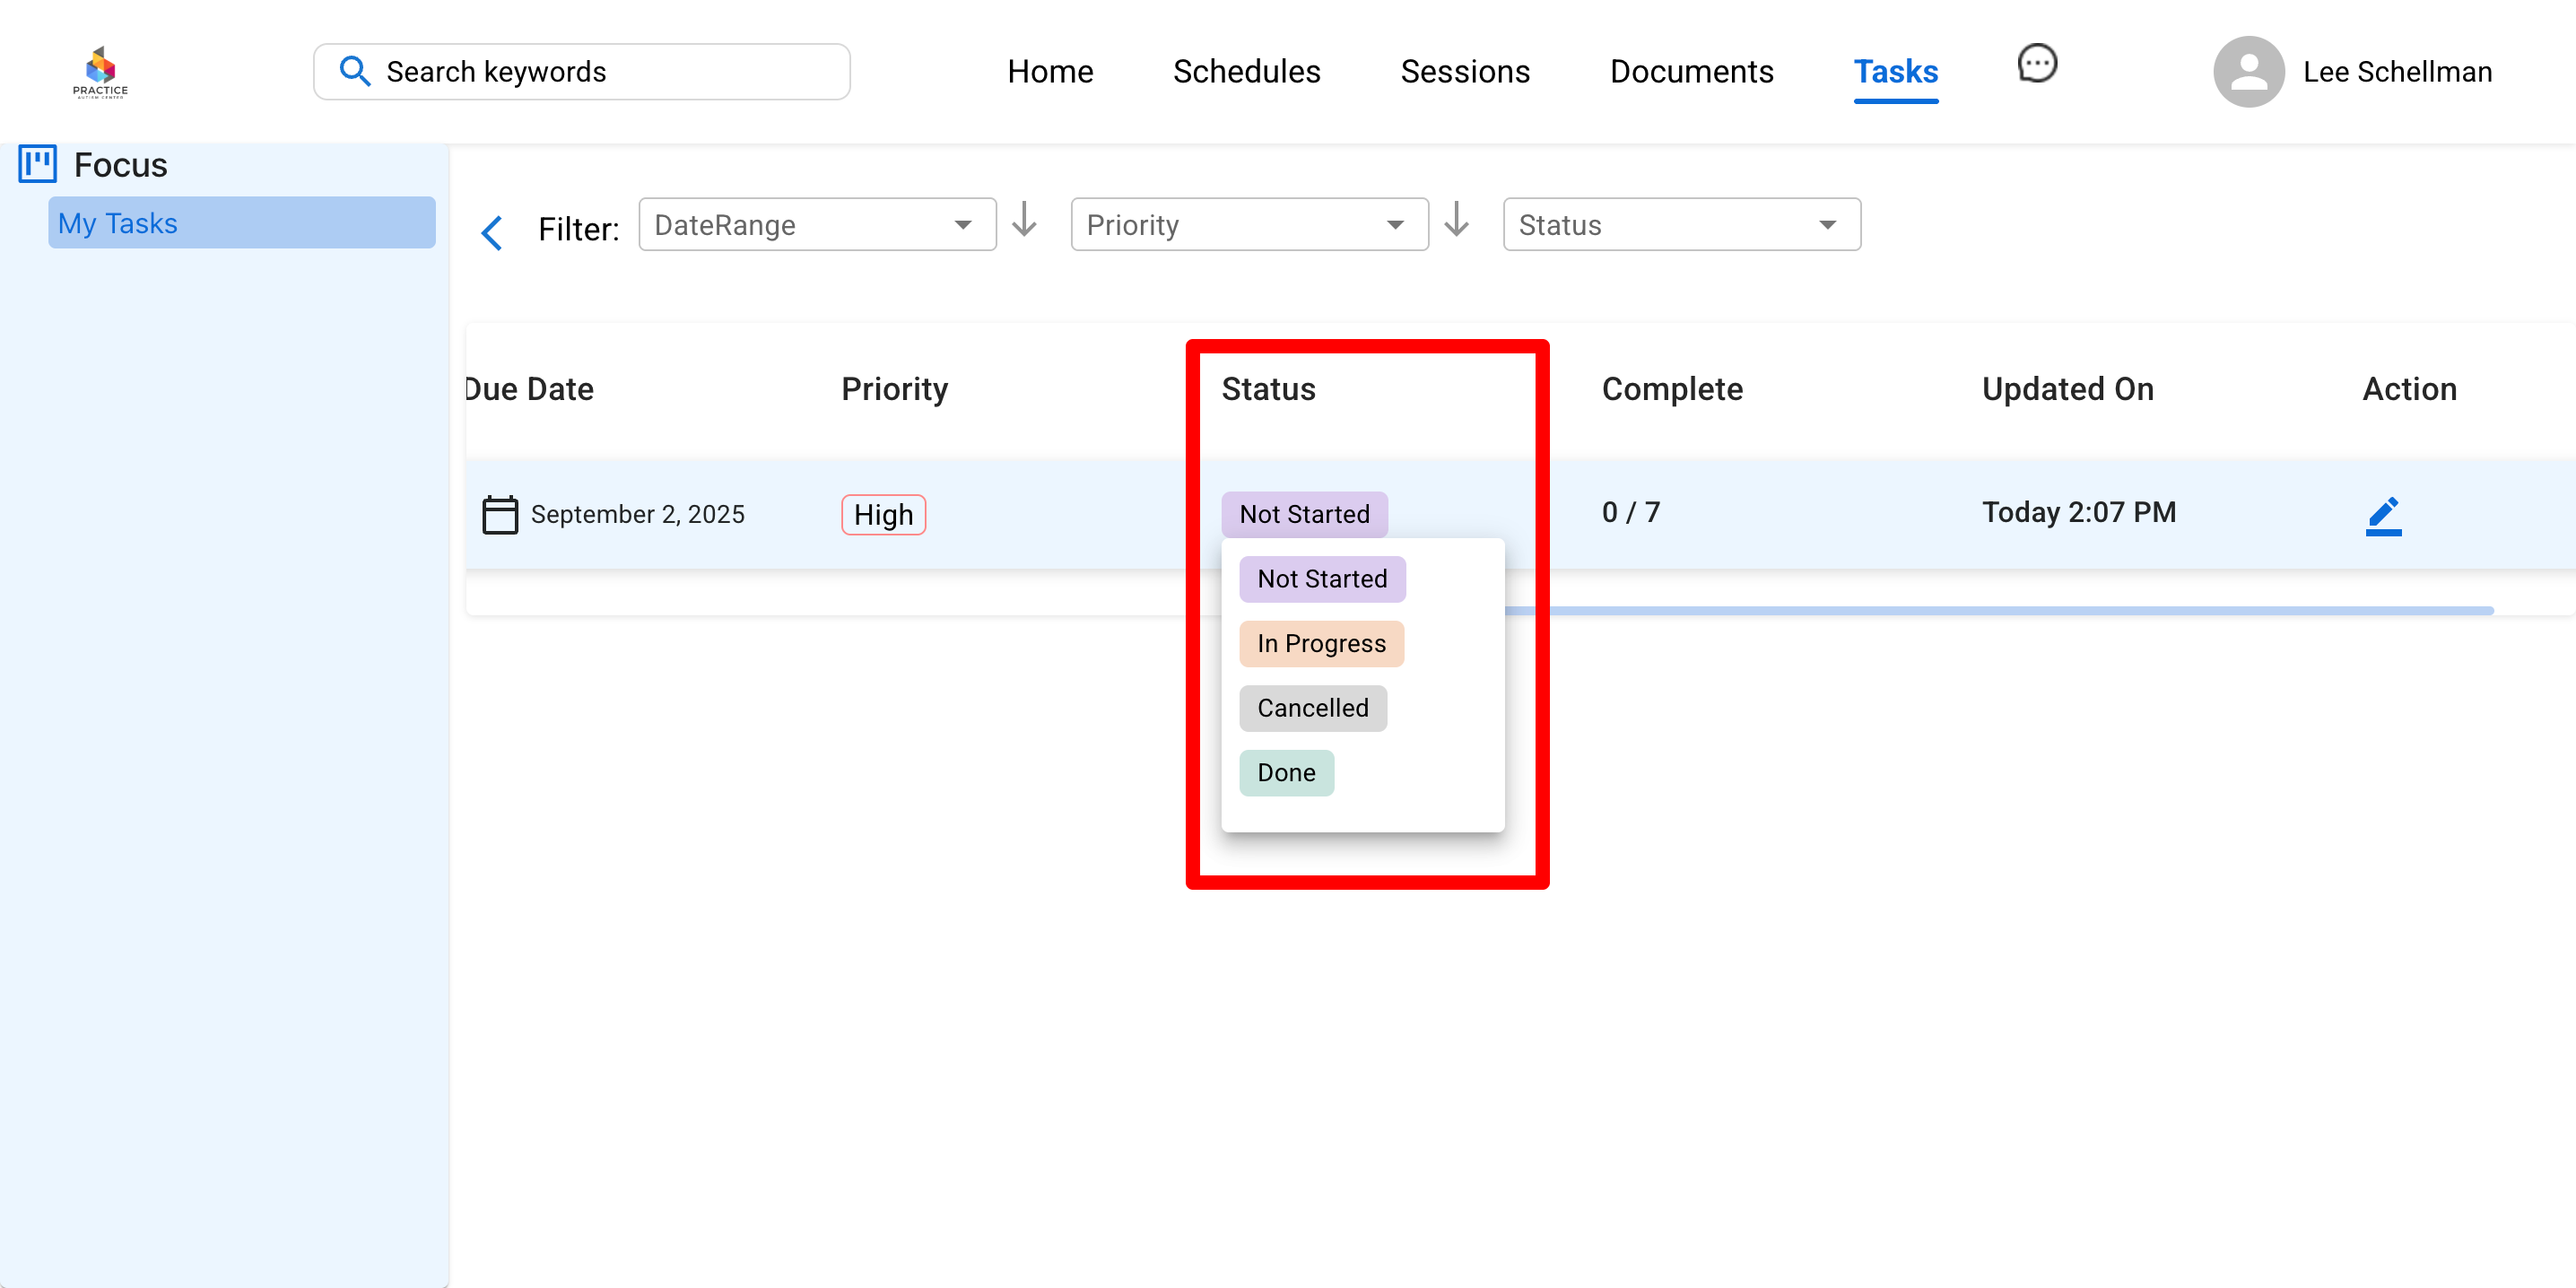Open the chat messages bubble icon
The width and height of the screenshot is (2576, 1288).
2036,64
